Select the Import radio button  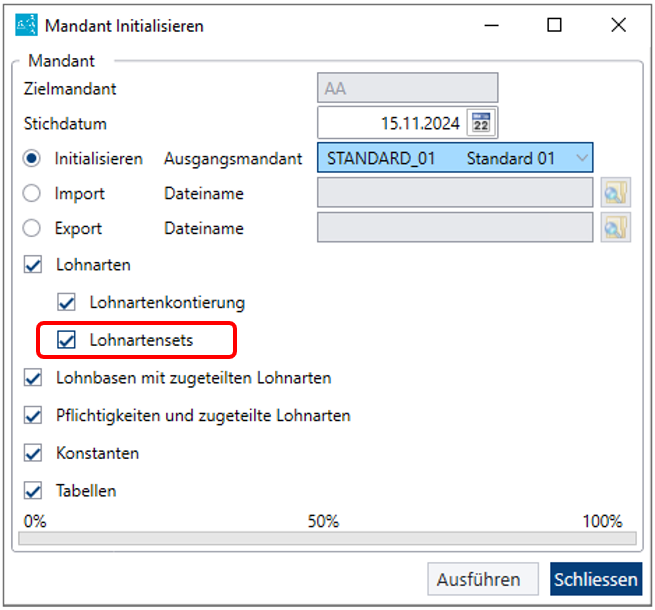click(32, 193)
